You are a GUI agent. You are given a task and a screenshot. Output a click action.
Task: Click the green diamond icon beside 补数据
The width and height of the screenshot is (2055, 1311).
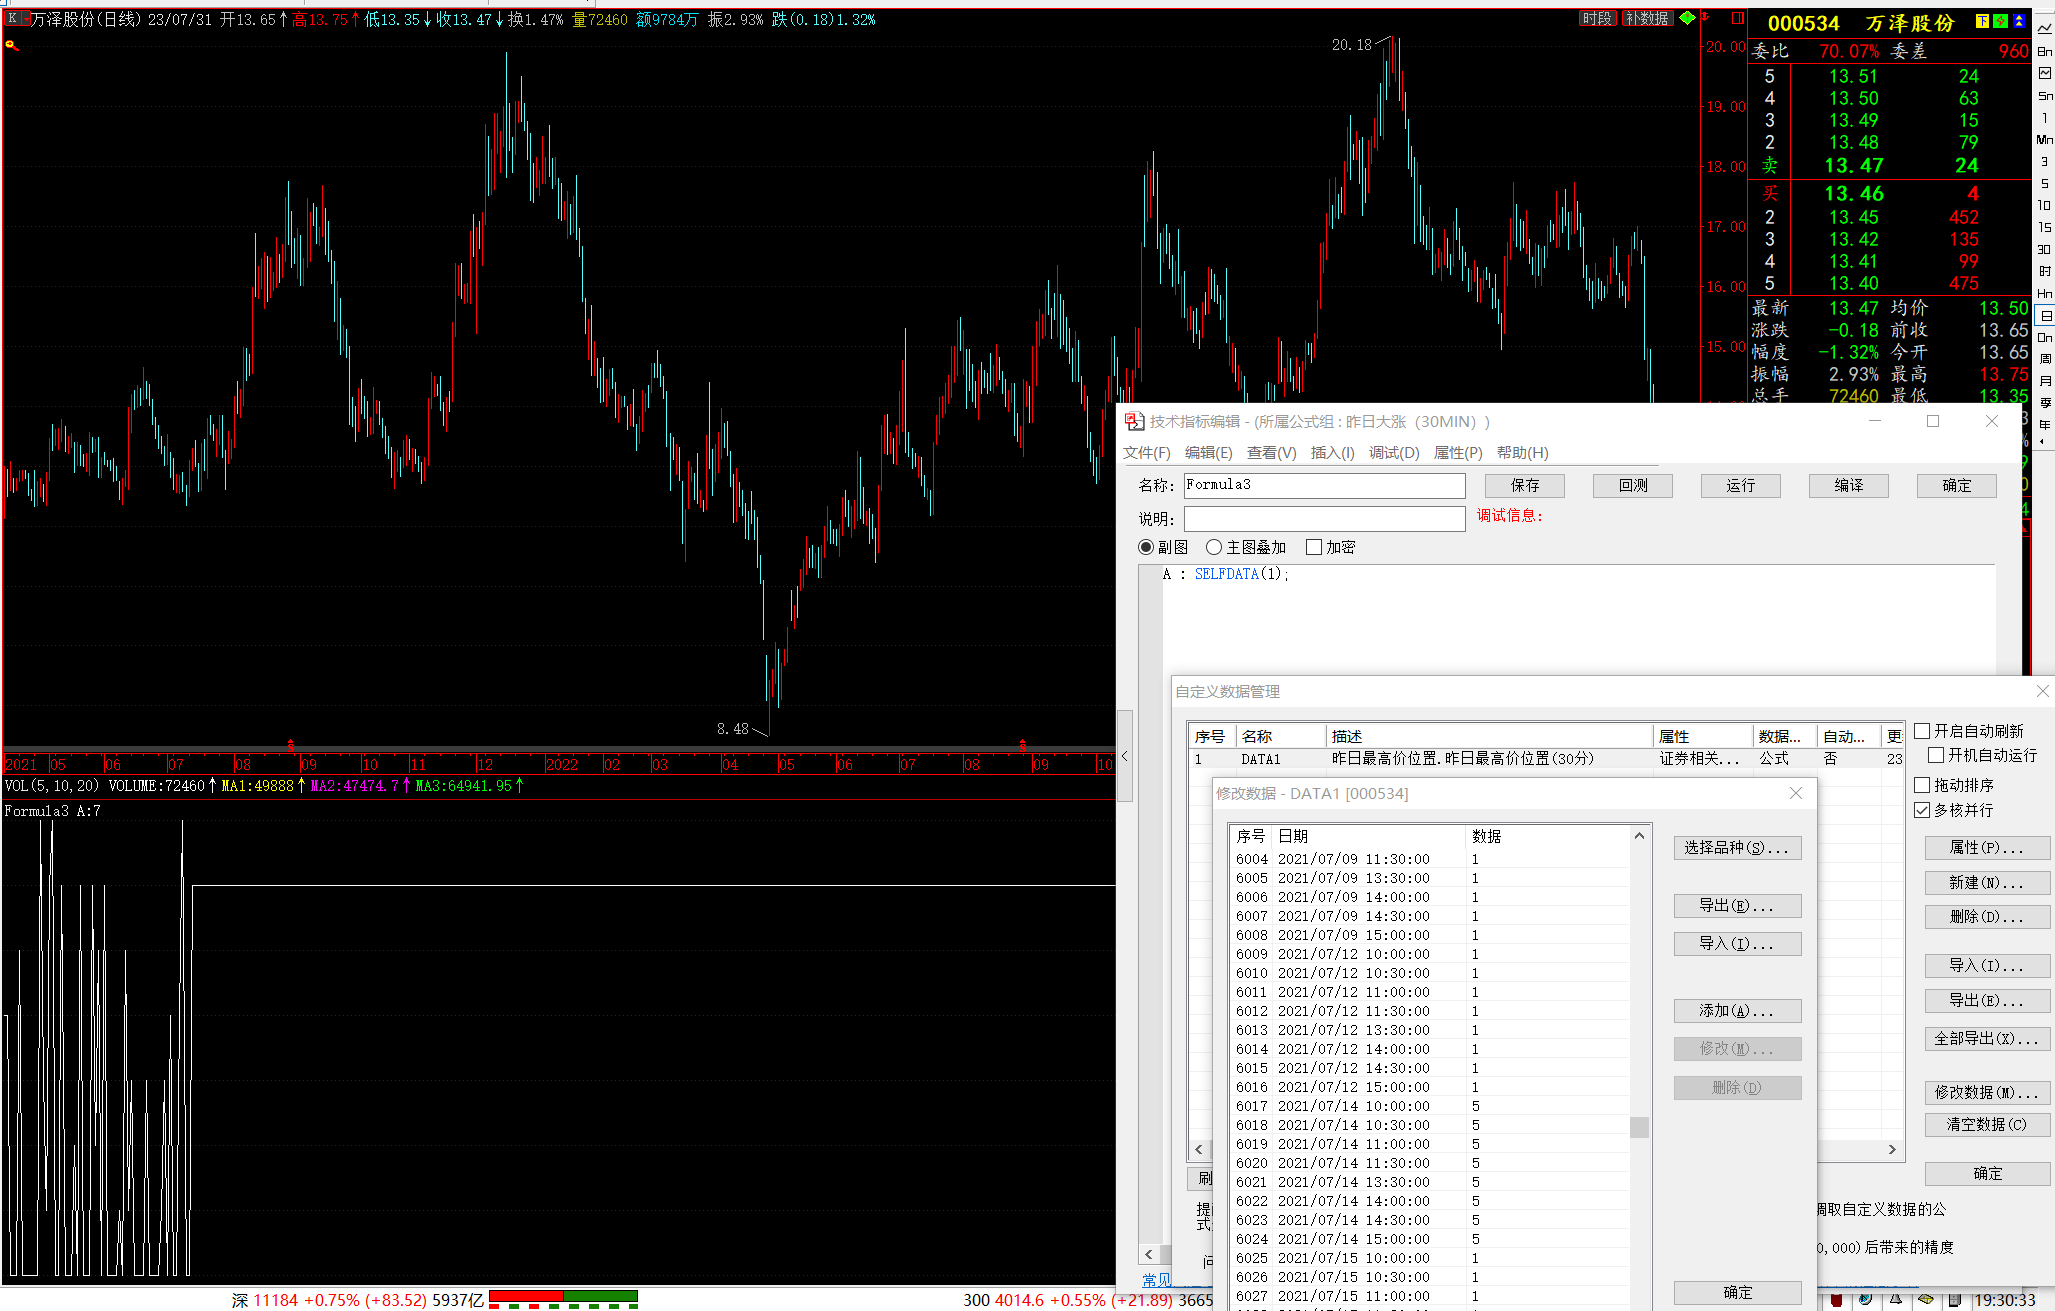[1688, 18]
